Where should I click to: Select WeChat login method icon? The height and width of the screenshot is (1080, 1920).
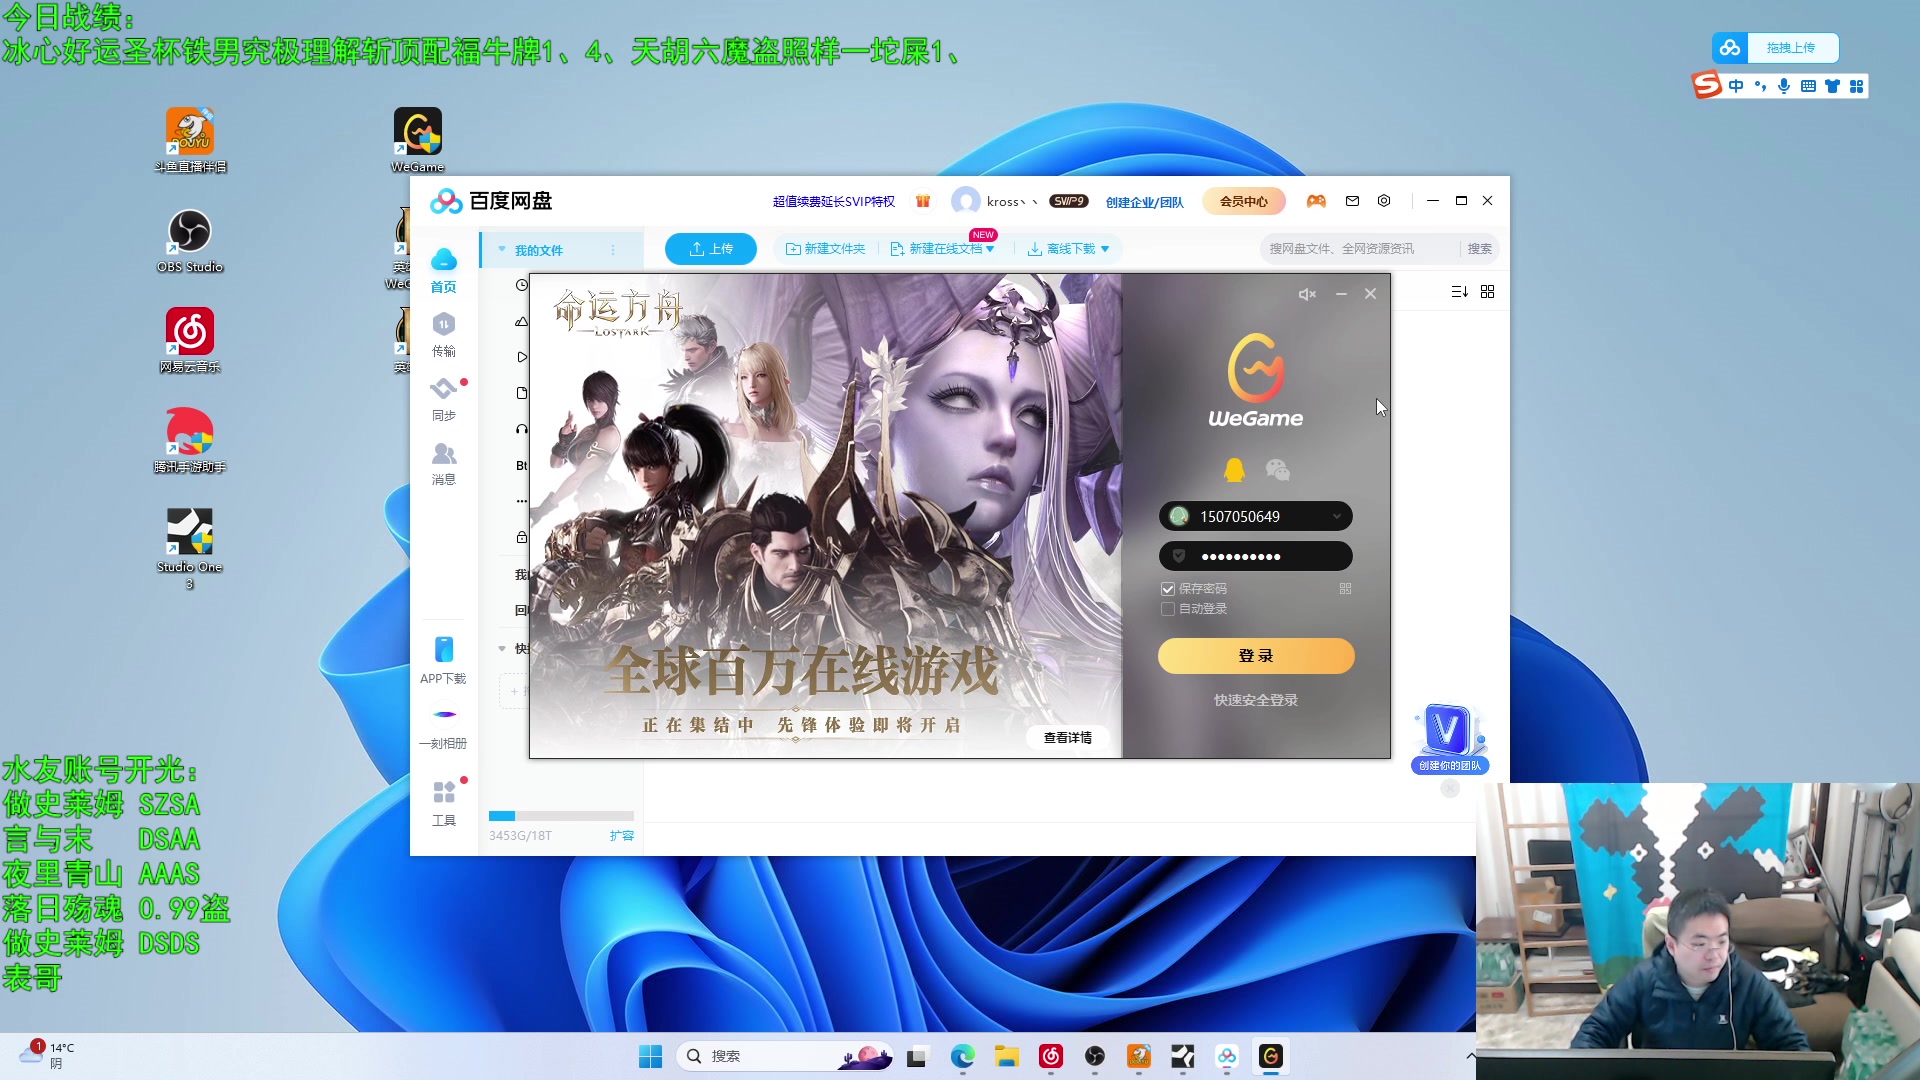(x=1277, y=470)
